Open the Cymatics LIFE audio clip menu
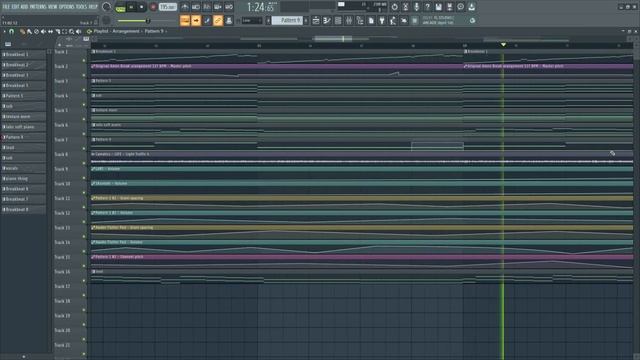The height and width of the screenshot is (360, 640). click(93, 154)
